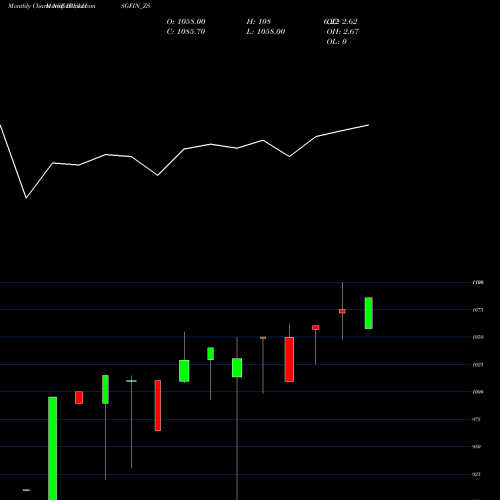500x500 pixels.
Task: Click the 975 price axis label
Action: coord(477,419)
